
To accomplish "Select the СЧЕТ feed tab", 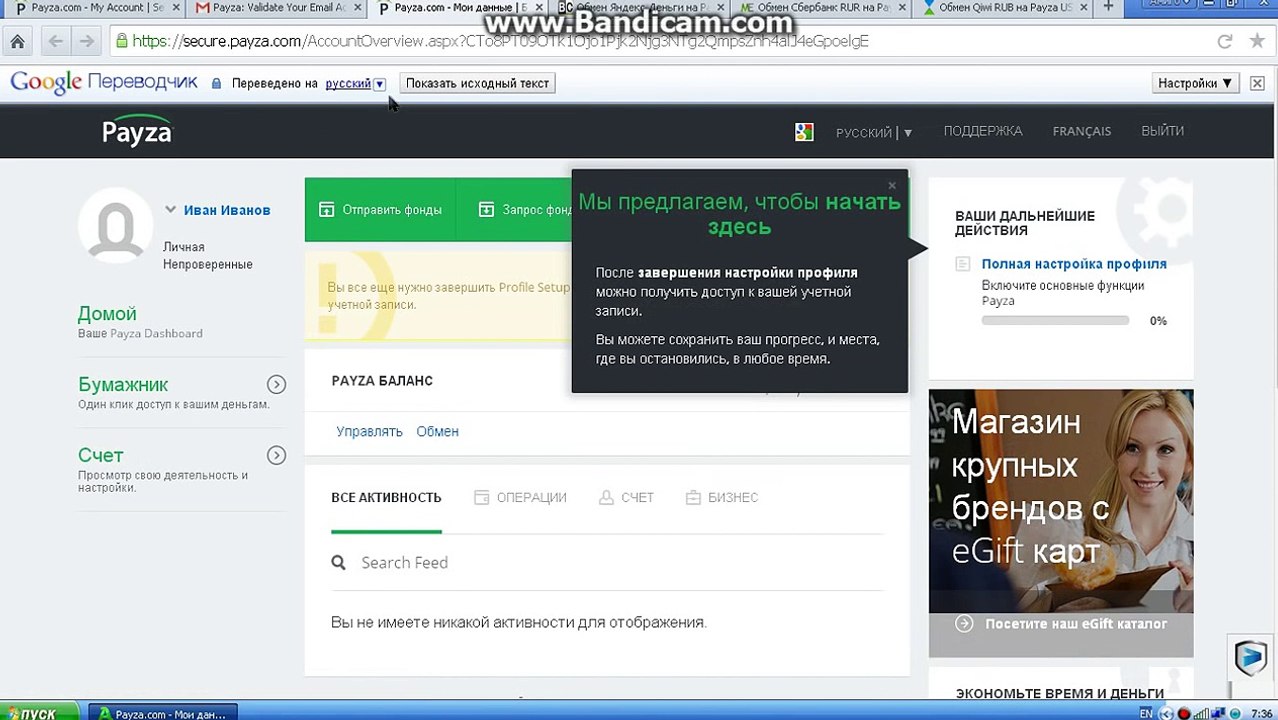I will [x=626, y=497].
